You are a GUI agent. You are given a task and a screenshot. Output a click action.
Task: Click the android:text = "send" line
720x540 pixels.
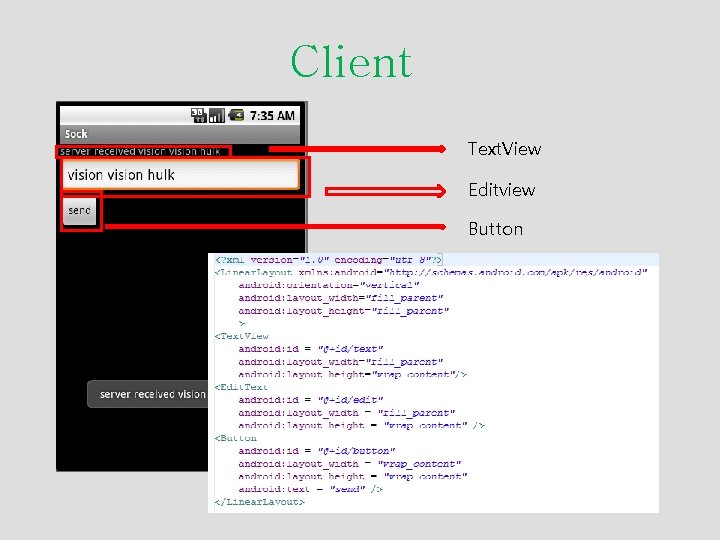coord(310,489)
